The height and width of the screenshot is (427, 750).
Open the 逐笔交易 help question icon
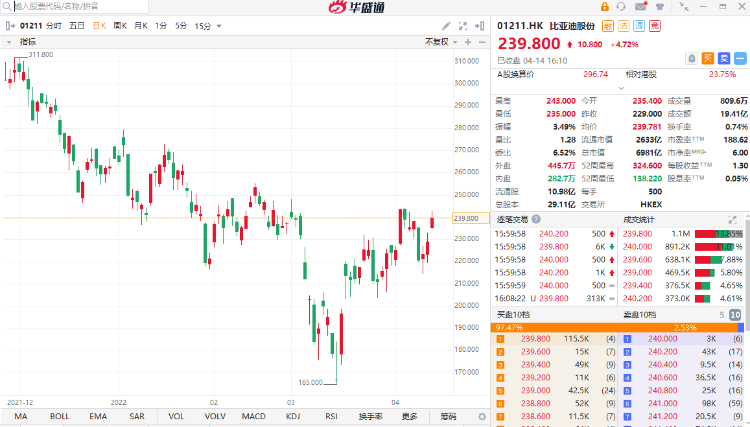coord(536,219)
